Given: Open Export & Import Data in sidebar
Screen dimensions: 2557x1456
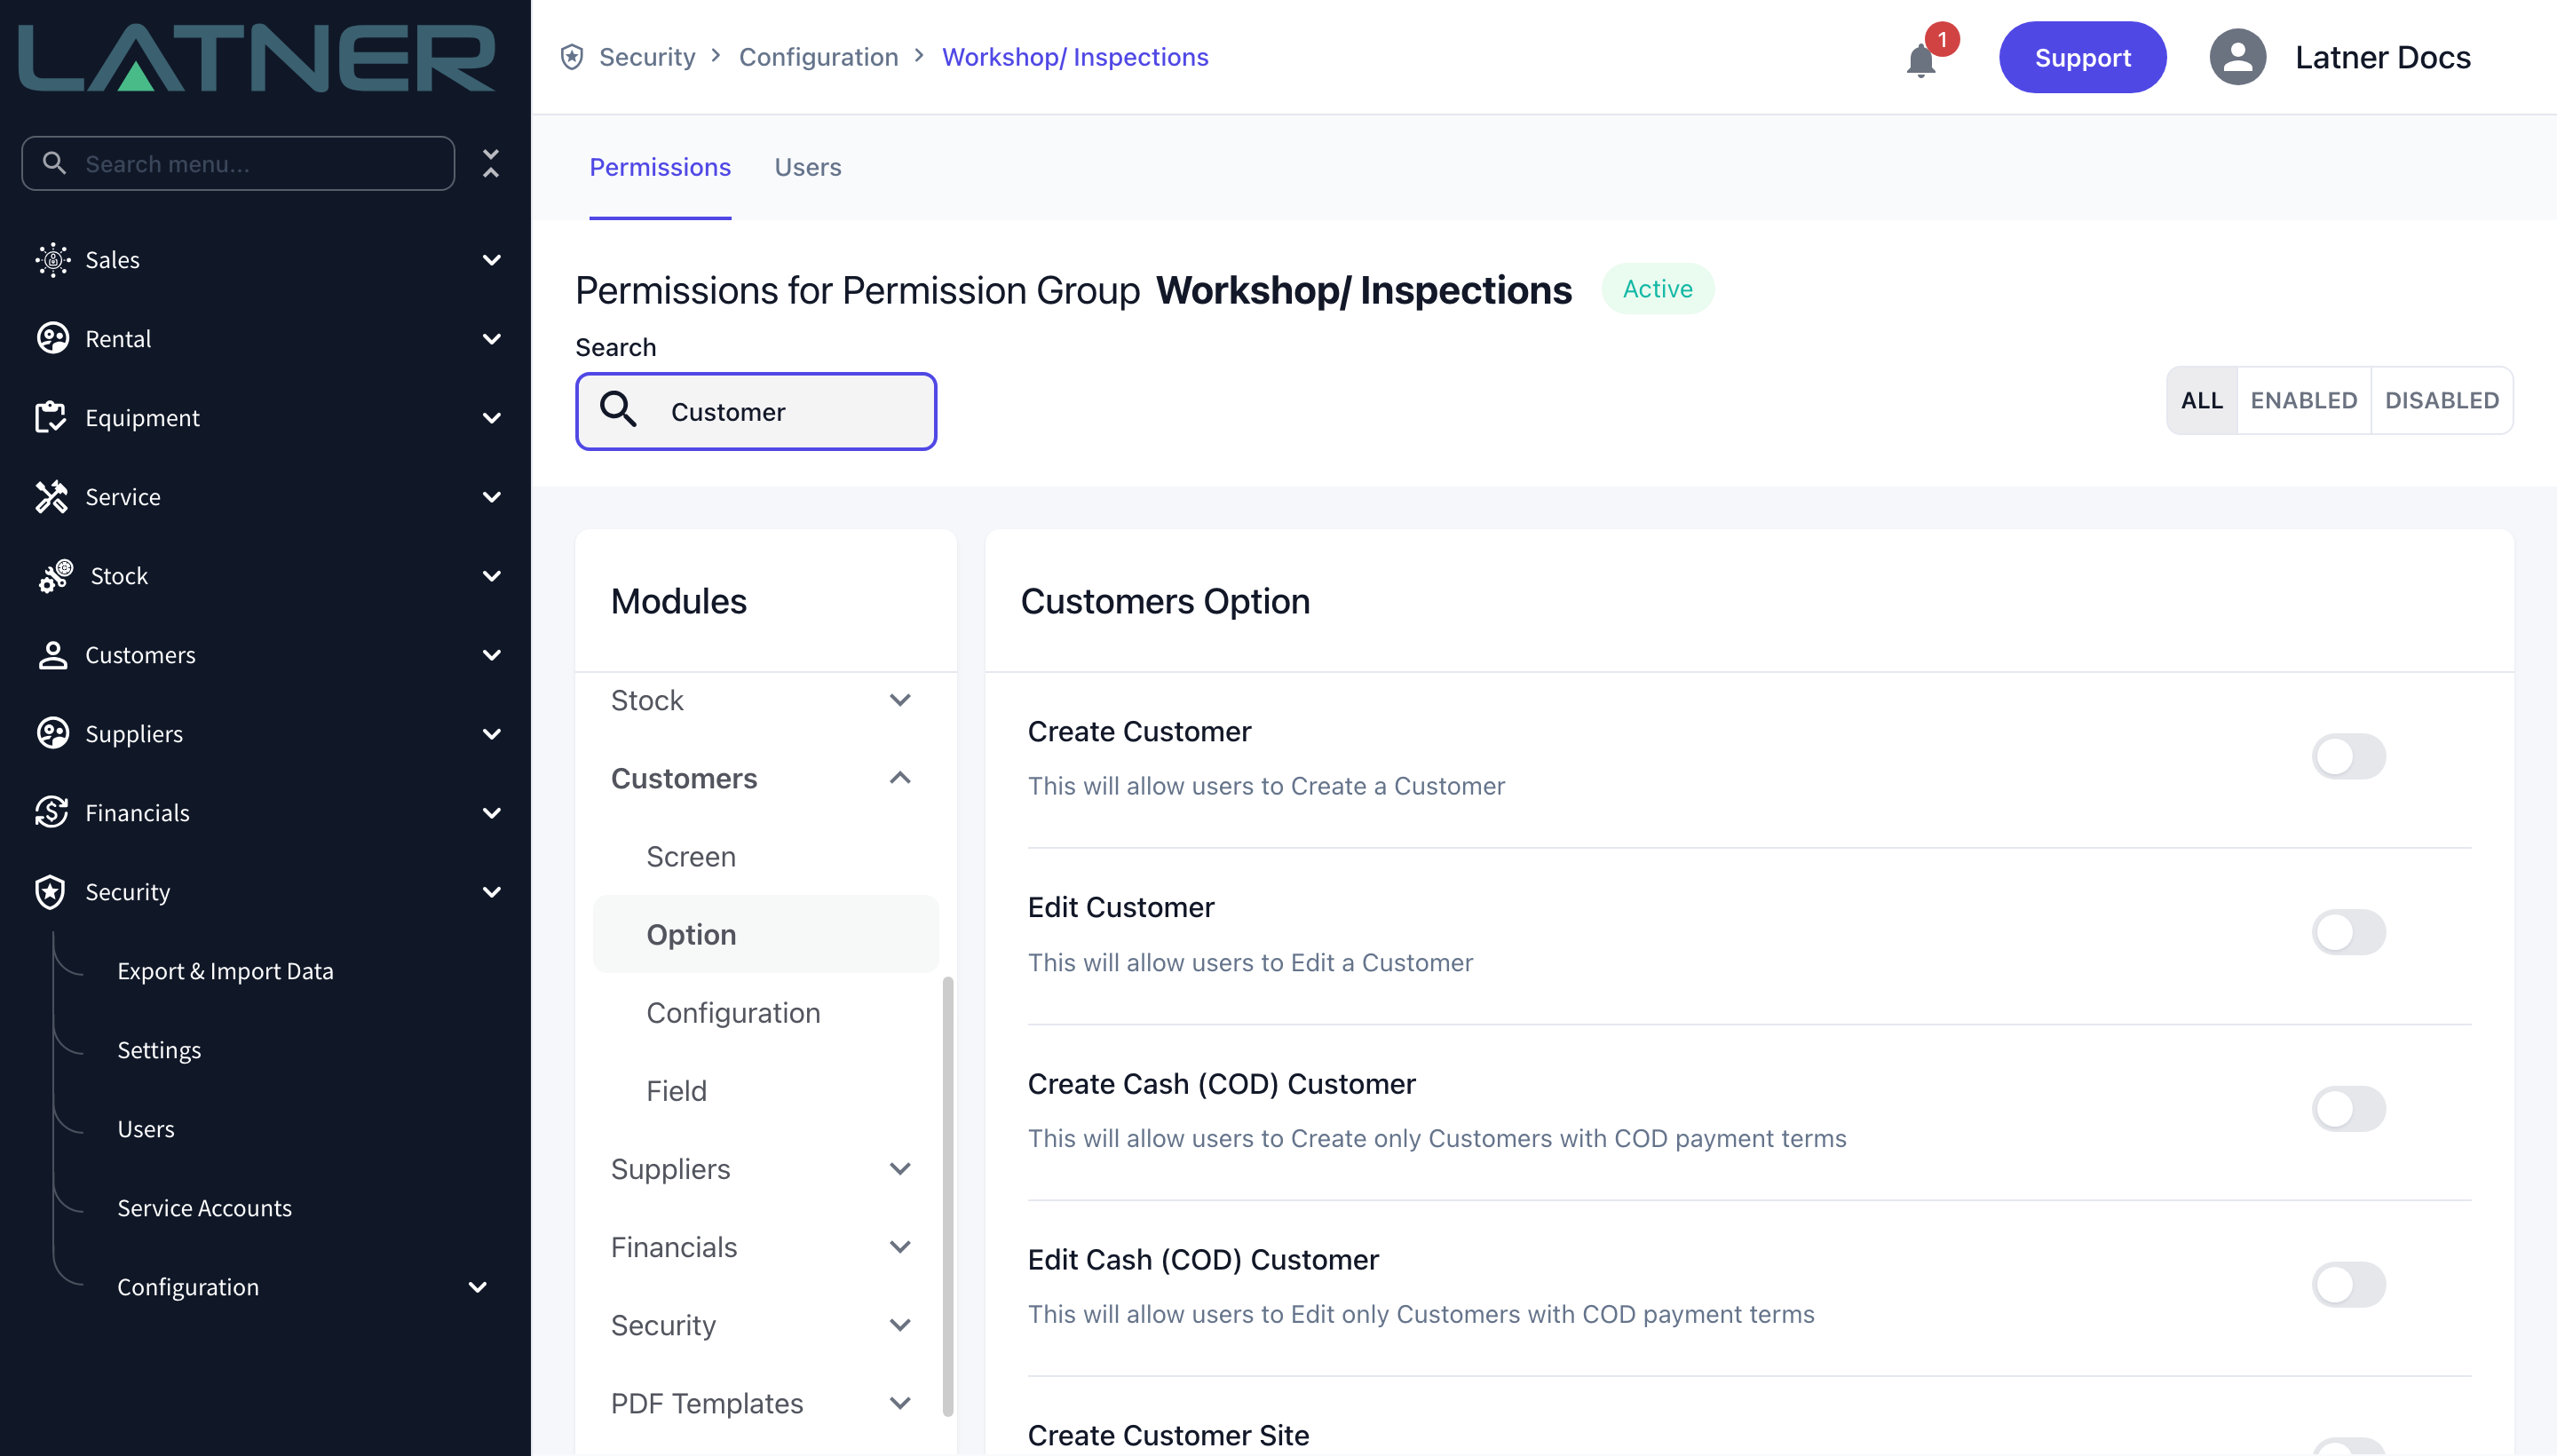Looking at the screenshot, I should tap(225, 971).
